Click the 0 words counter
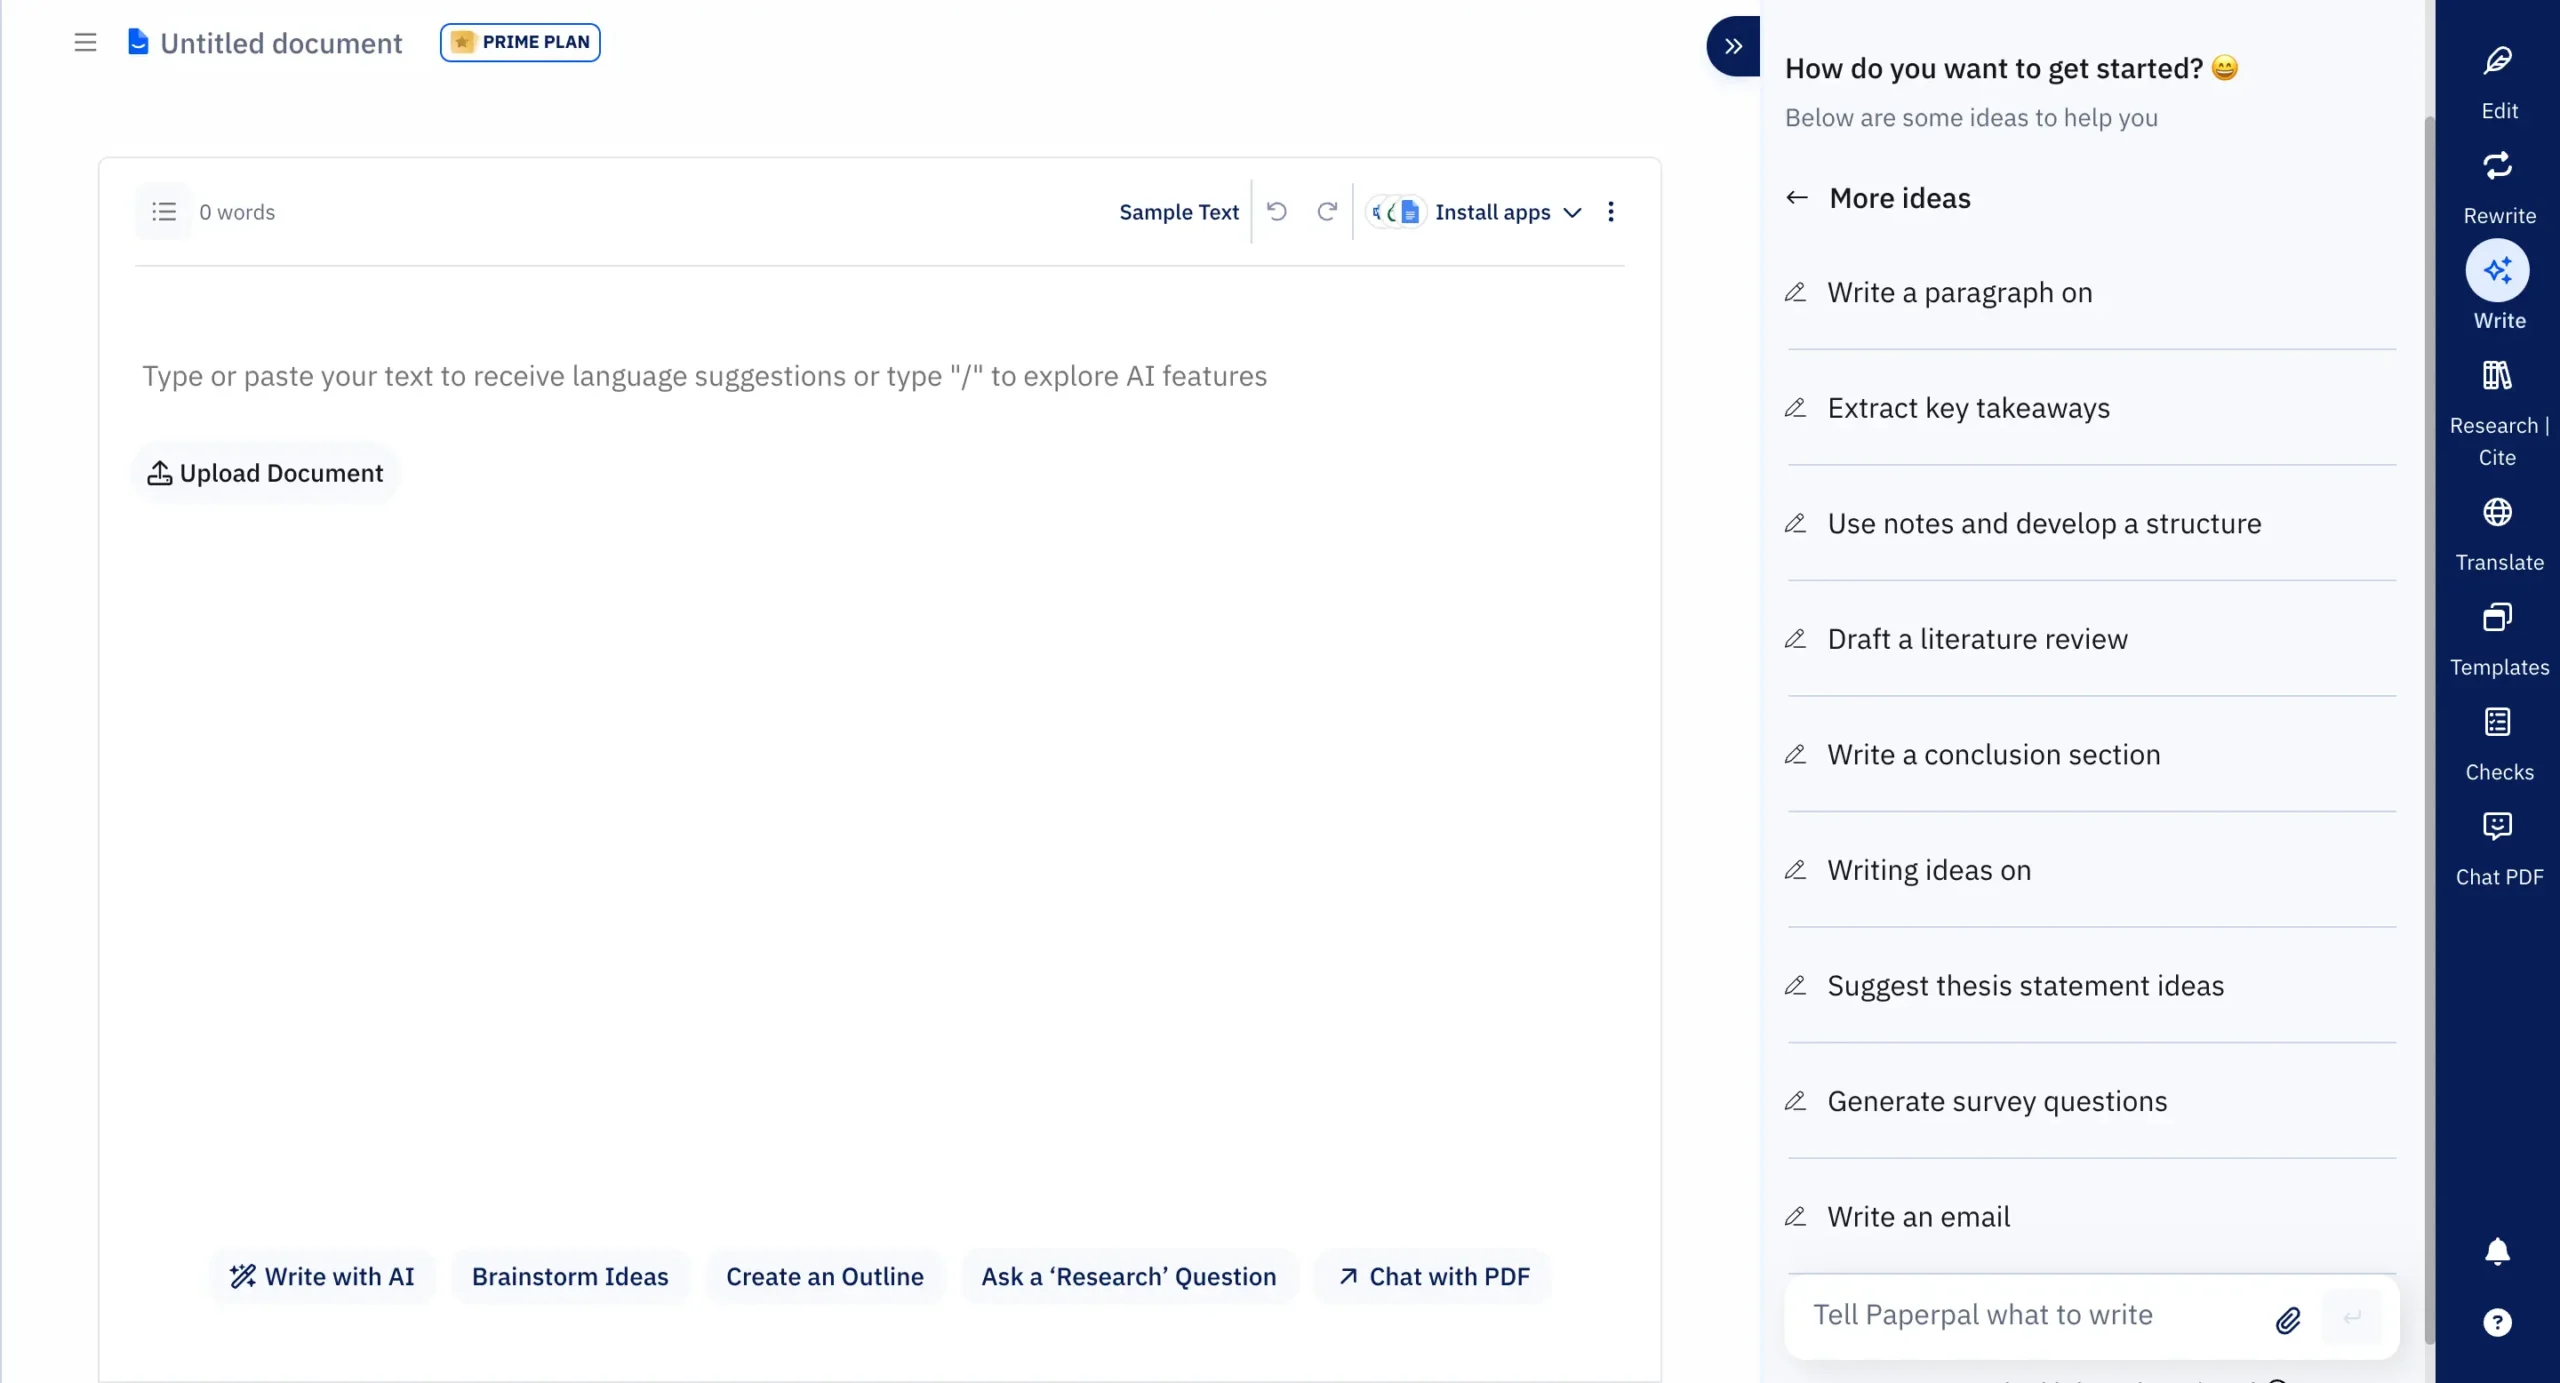This screenshot has width=2560, height=1383. pyautogui.click(x=237, y=212)
